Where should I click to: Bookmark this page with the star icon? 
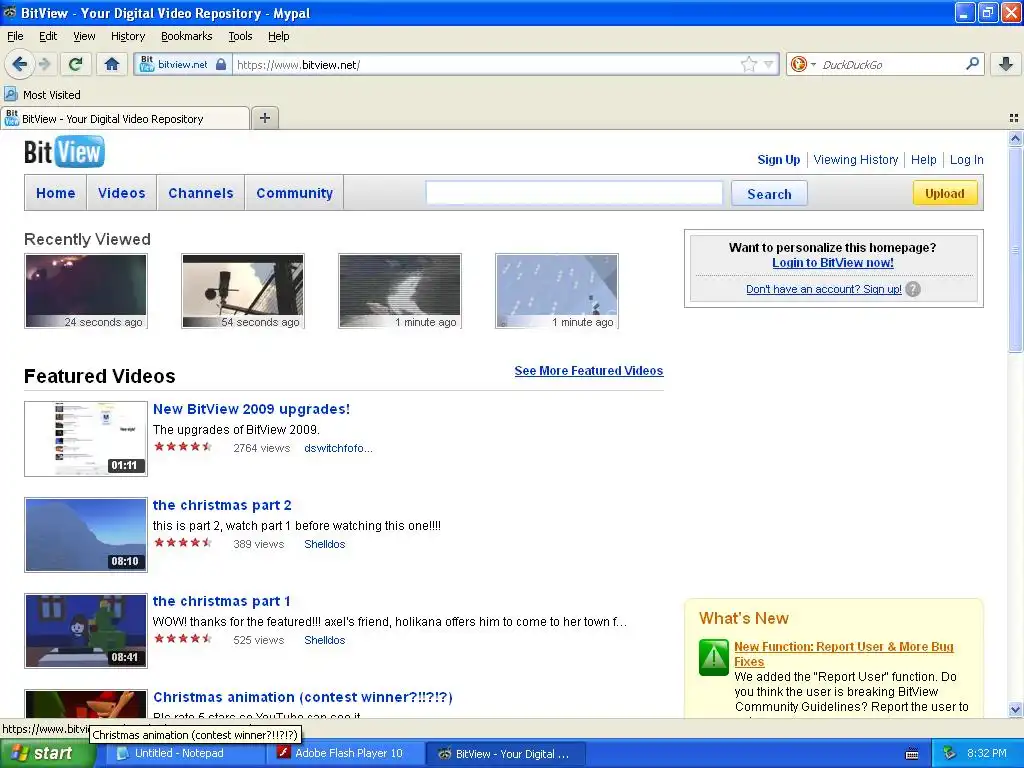click(x=748, y=64)
